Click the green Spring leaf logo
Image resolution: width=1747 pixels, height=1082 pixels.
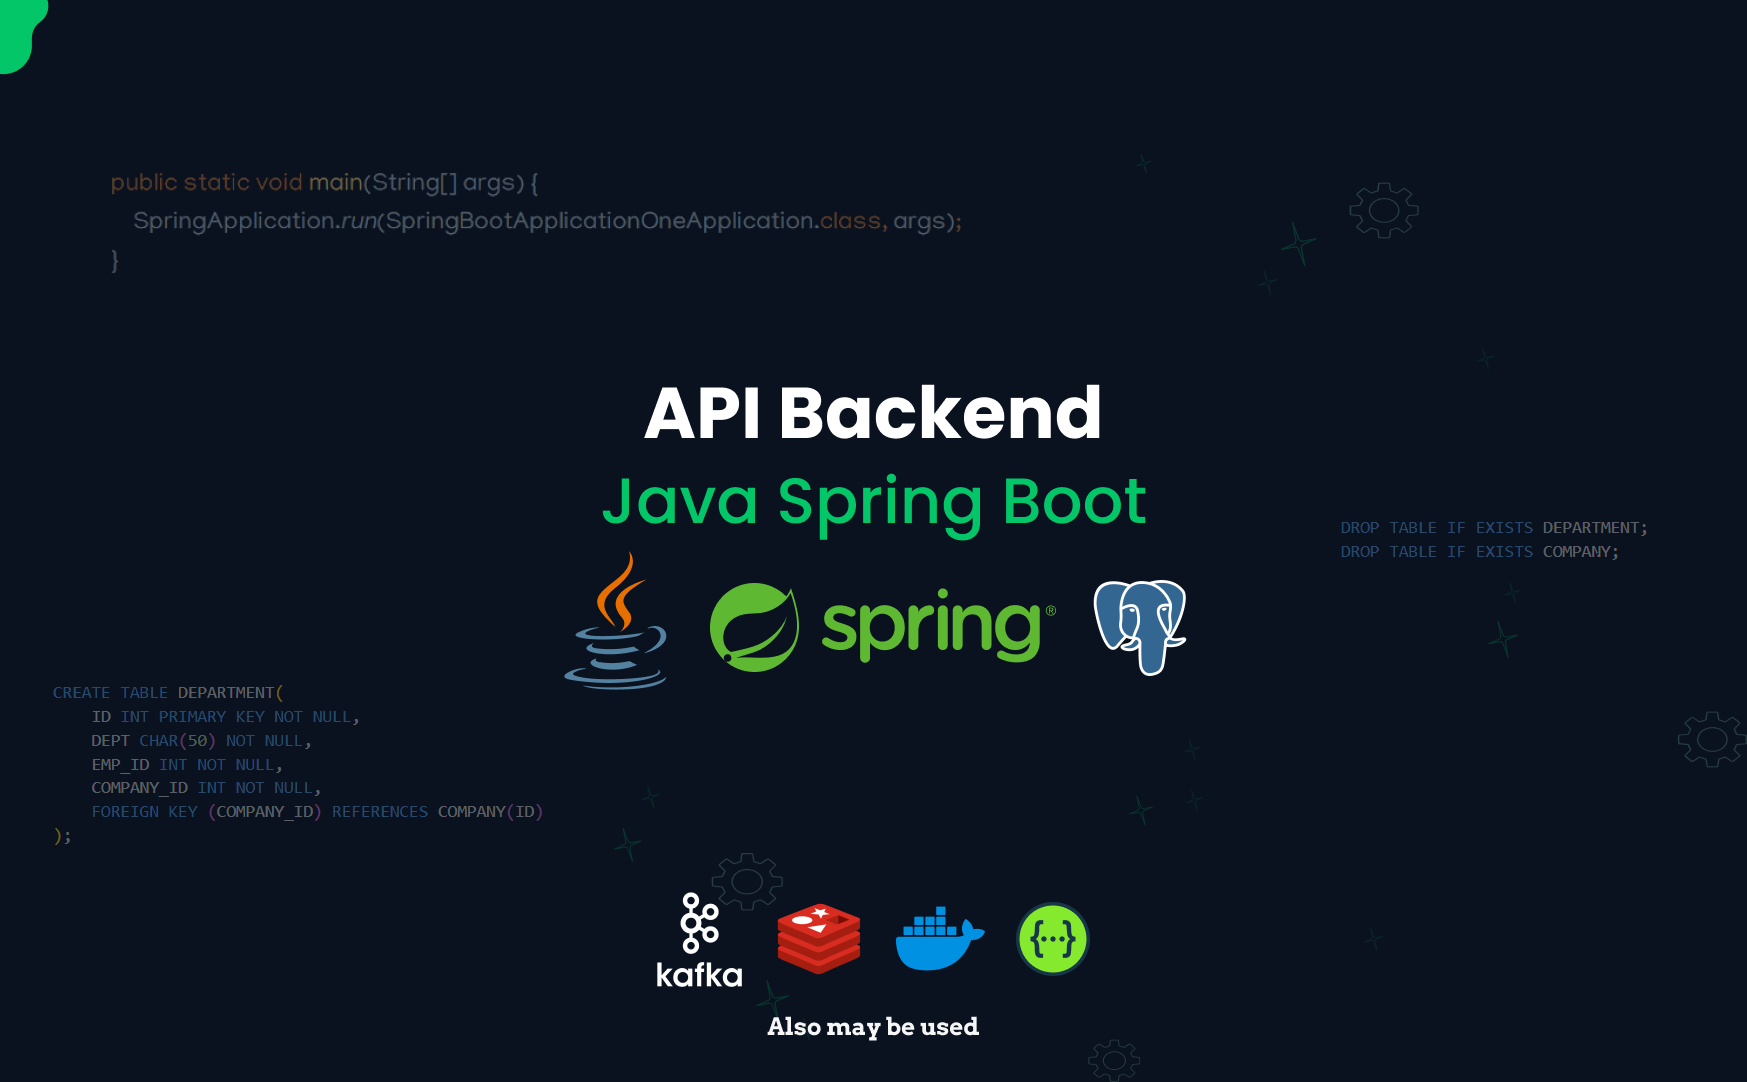point(754,627)
